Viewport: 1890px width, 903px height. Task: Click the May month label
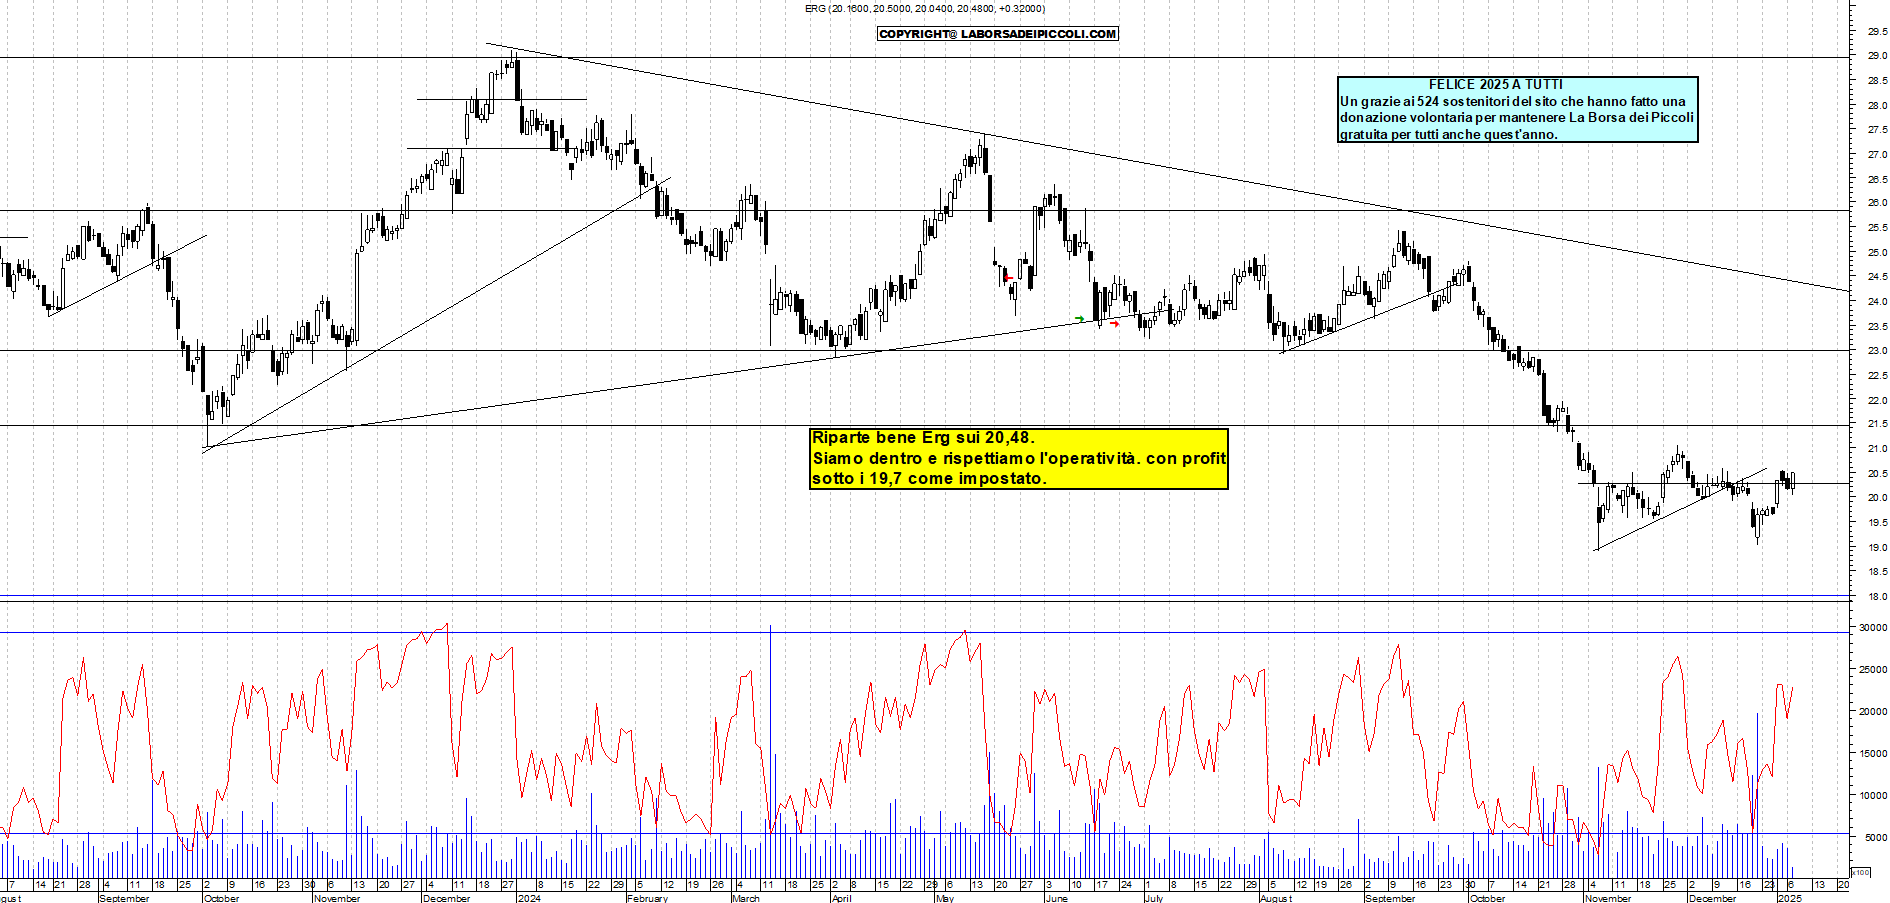tap(945, 898)
